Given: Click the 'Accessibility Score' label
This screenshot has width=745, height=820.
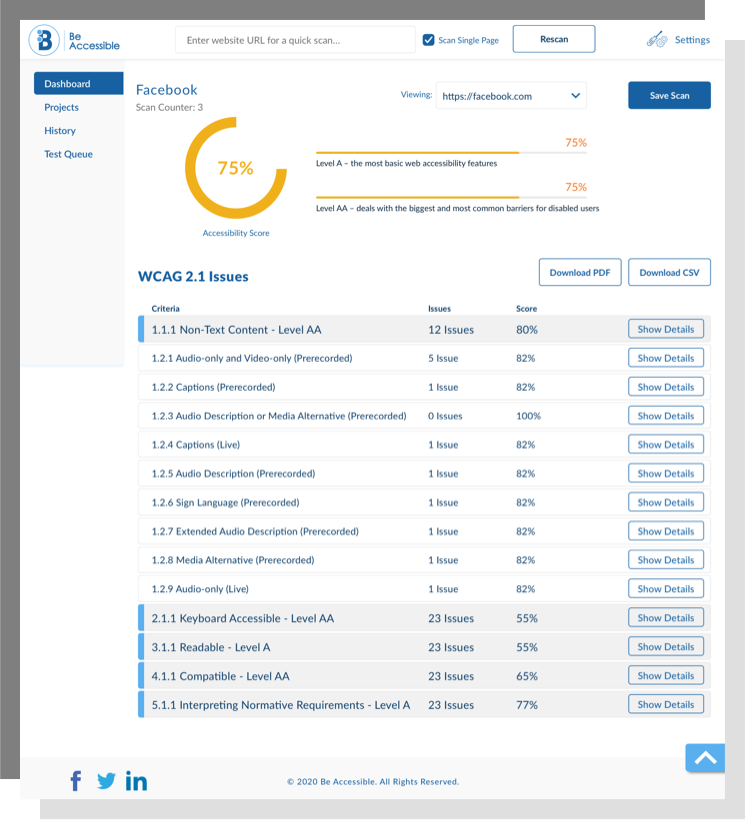Looking at the screenshot, I should tap(236, 233).
